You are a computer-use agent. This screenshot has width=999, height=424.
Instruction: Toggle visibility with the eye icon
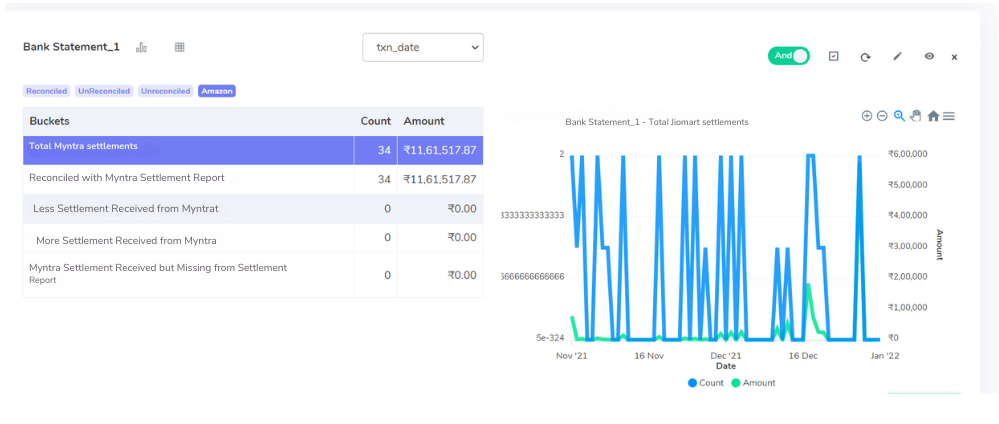click(929, 57)
